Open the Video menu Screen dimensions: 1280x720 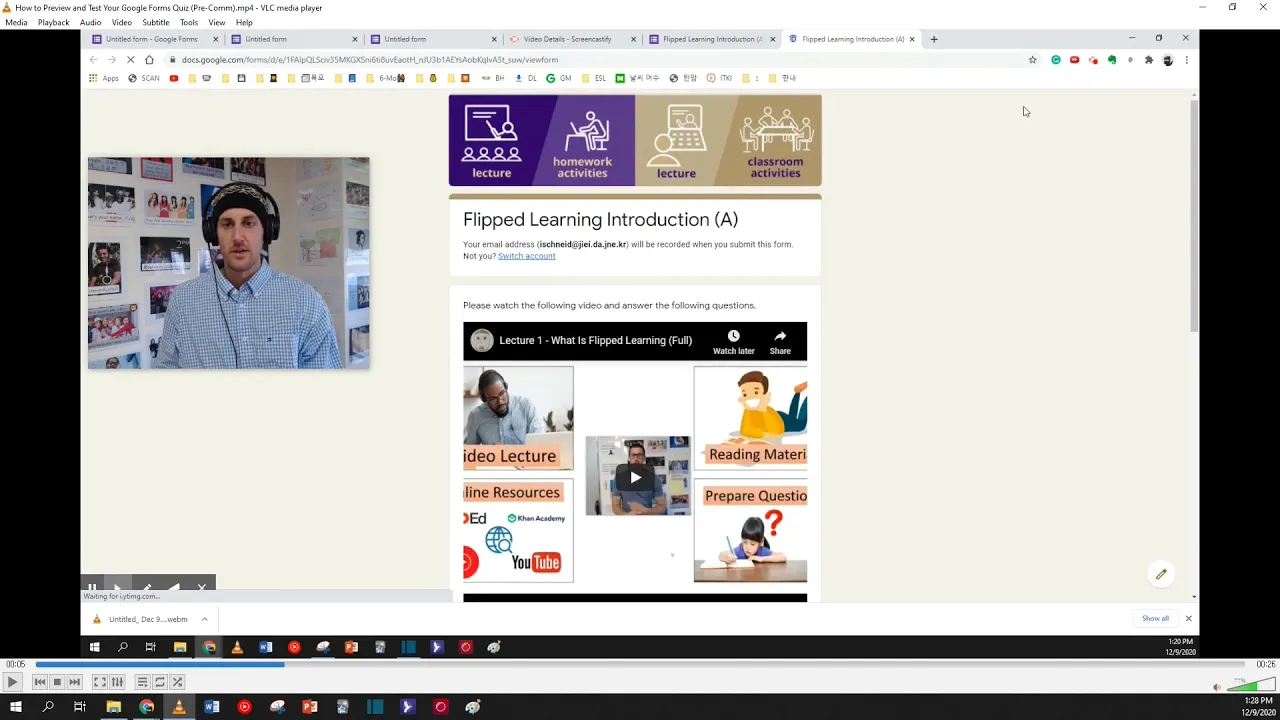tap(122, 22)
